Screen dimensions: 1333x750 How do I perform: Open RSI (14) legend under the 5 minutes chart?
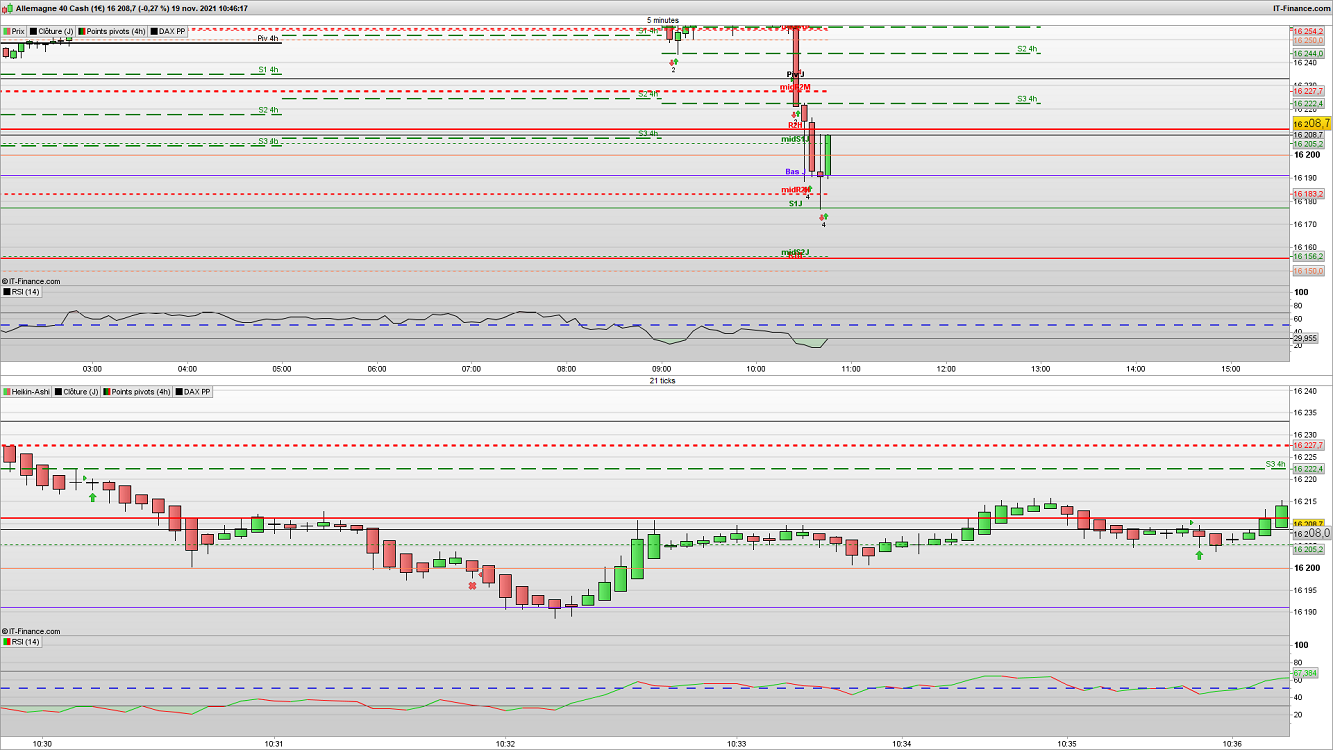click(21, 291)
